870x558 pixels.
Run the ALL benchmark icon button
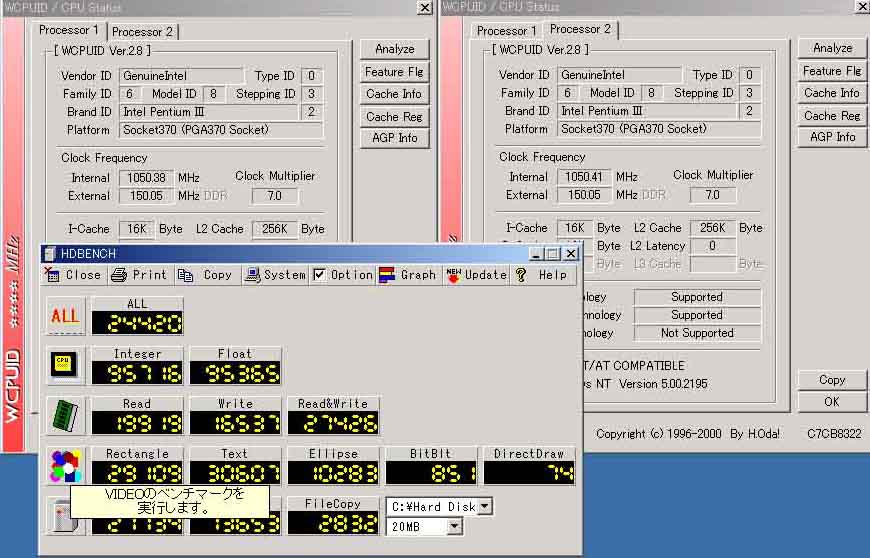coord(65,316)
